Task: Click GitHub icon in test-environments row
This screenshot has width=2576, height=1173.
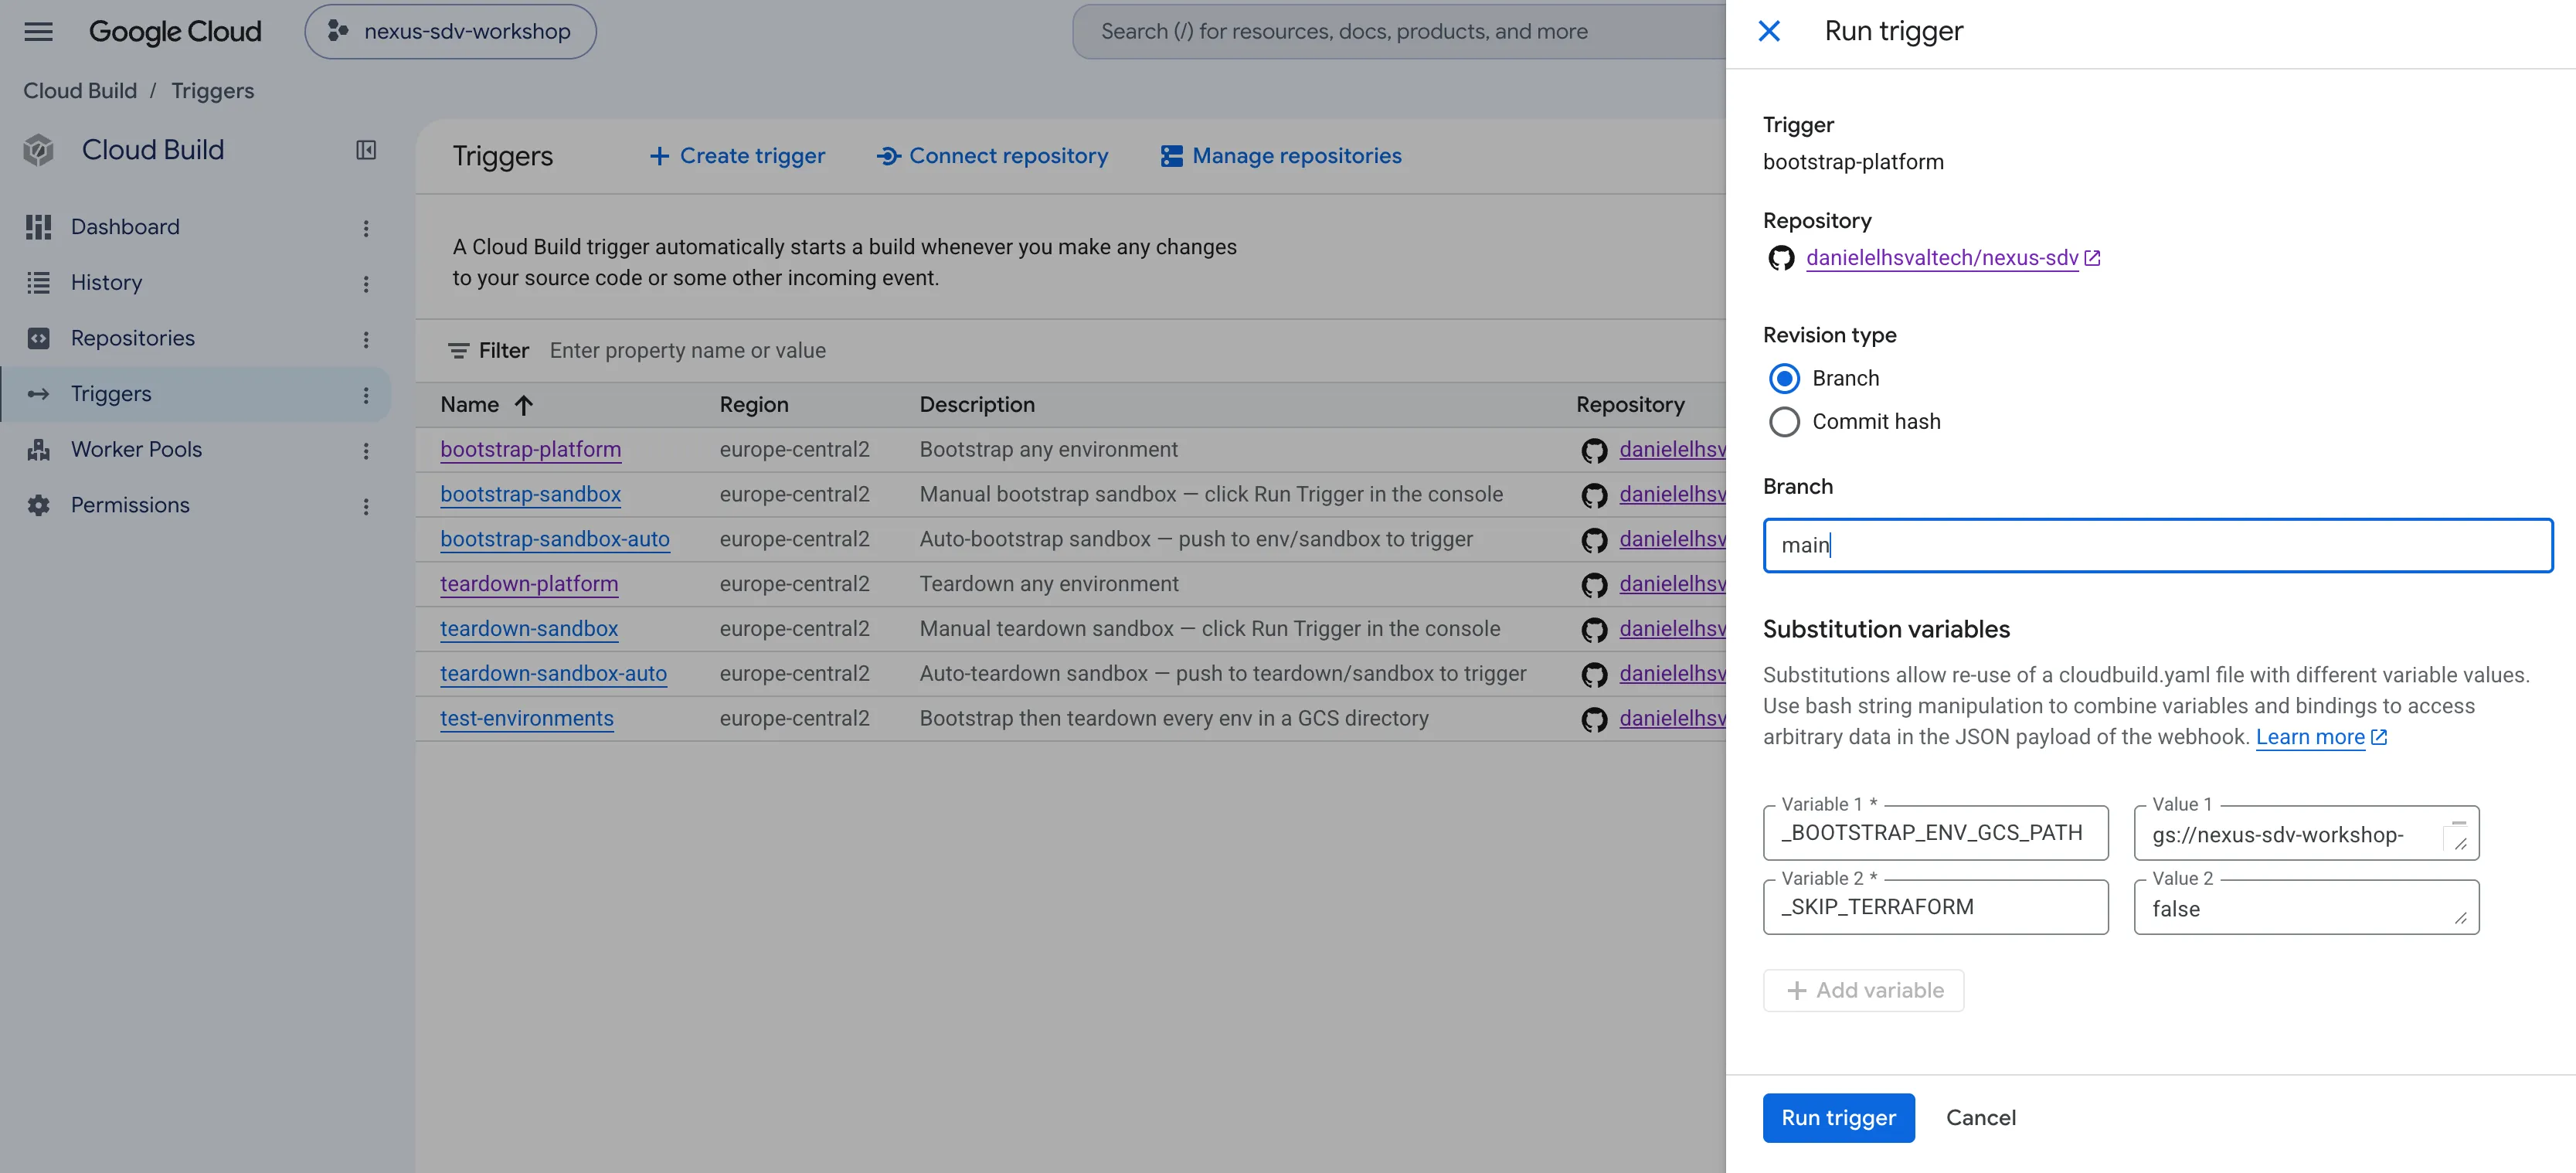Action: click(1594, 720)
